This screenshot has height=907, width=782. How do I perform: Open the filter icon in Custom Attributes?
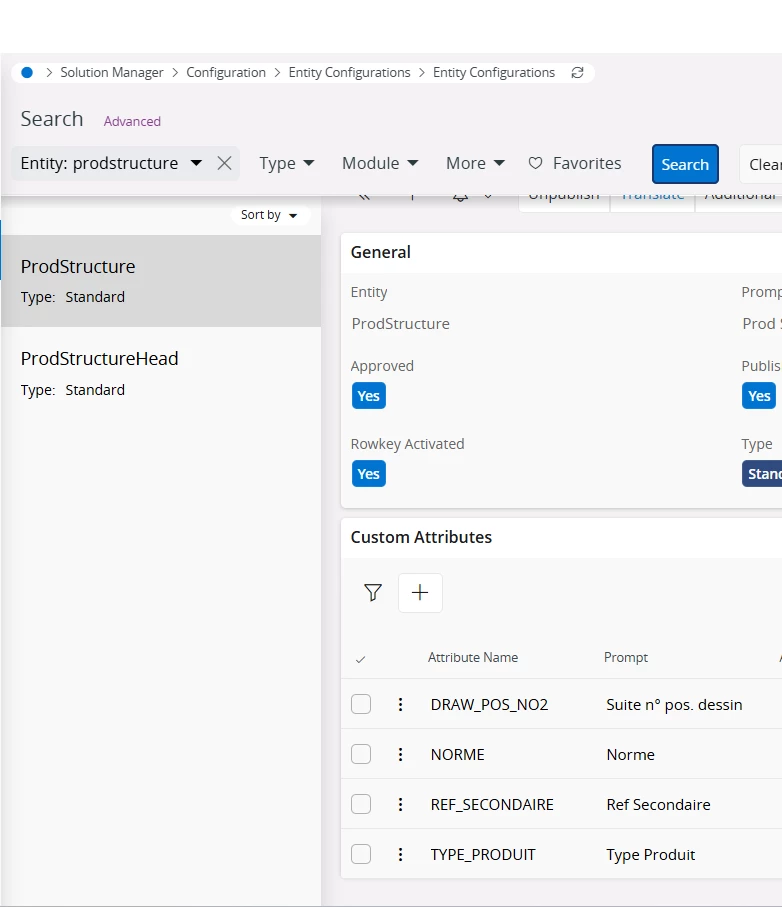coord(373,593)
